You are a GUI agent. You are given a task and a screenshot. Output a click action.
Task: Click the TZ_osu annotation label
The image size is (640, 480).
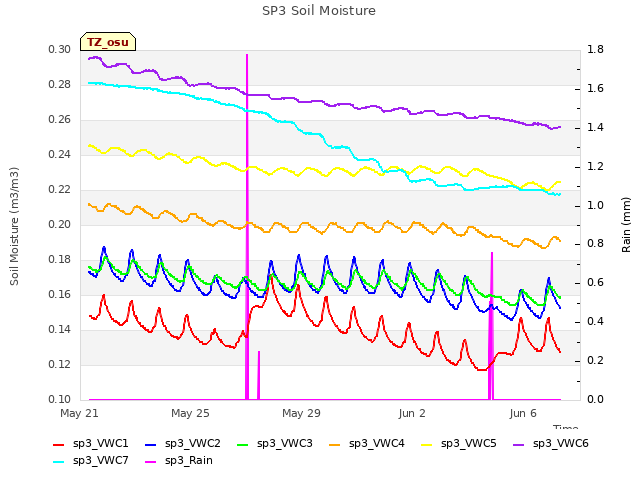[x=108, y=42]
